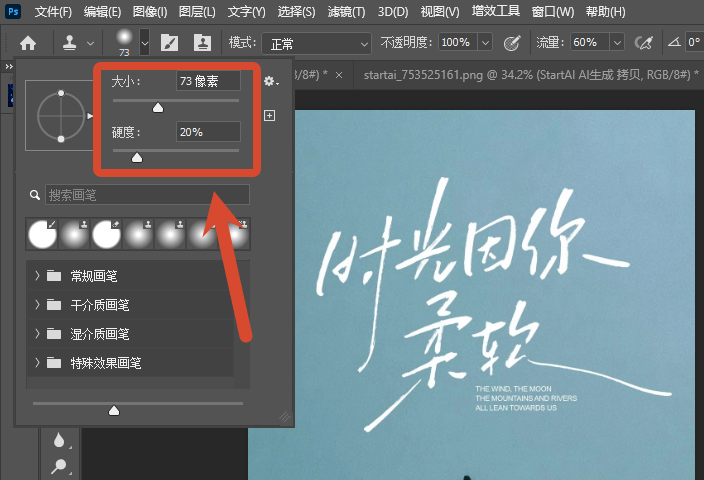Toggle pressure for opacity icon
Image resolution: width=704 pixels, height=480 pixels.
pos(512,43)
